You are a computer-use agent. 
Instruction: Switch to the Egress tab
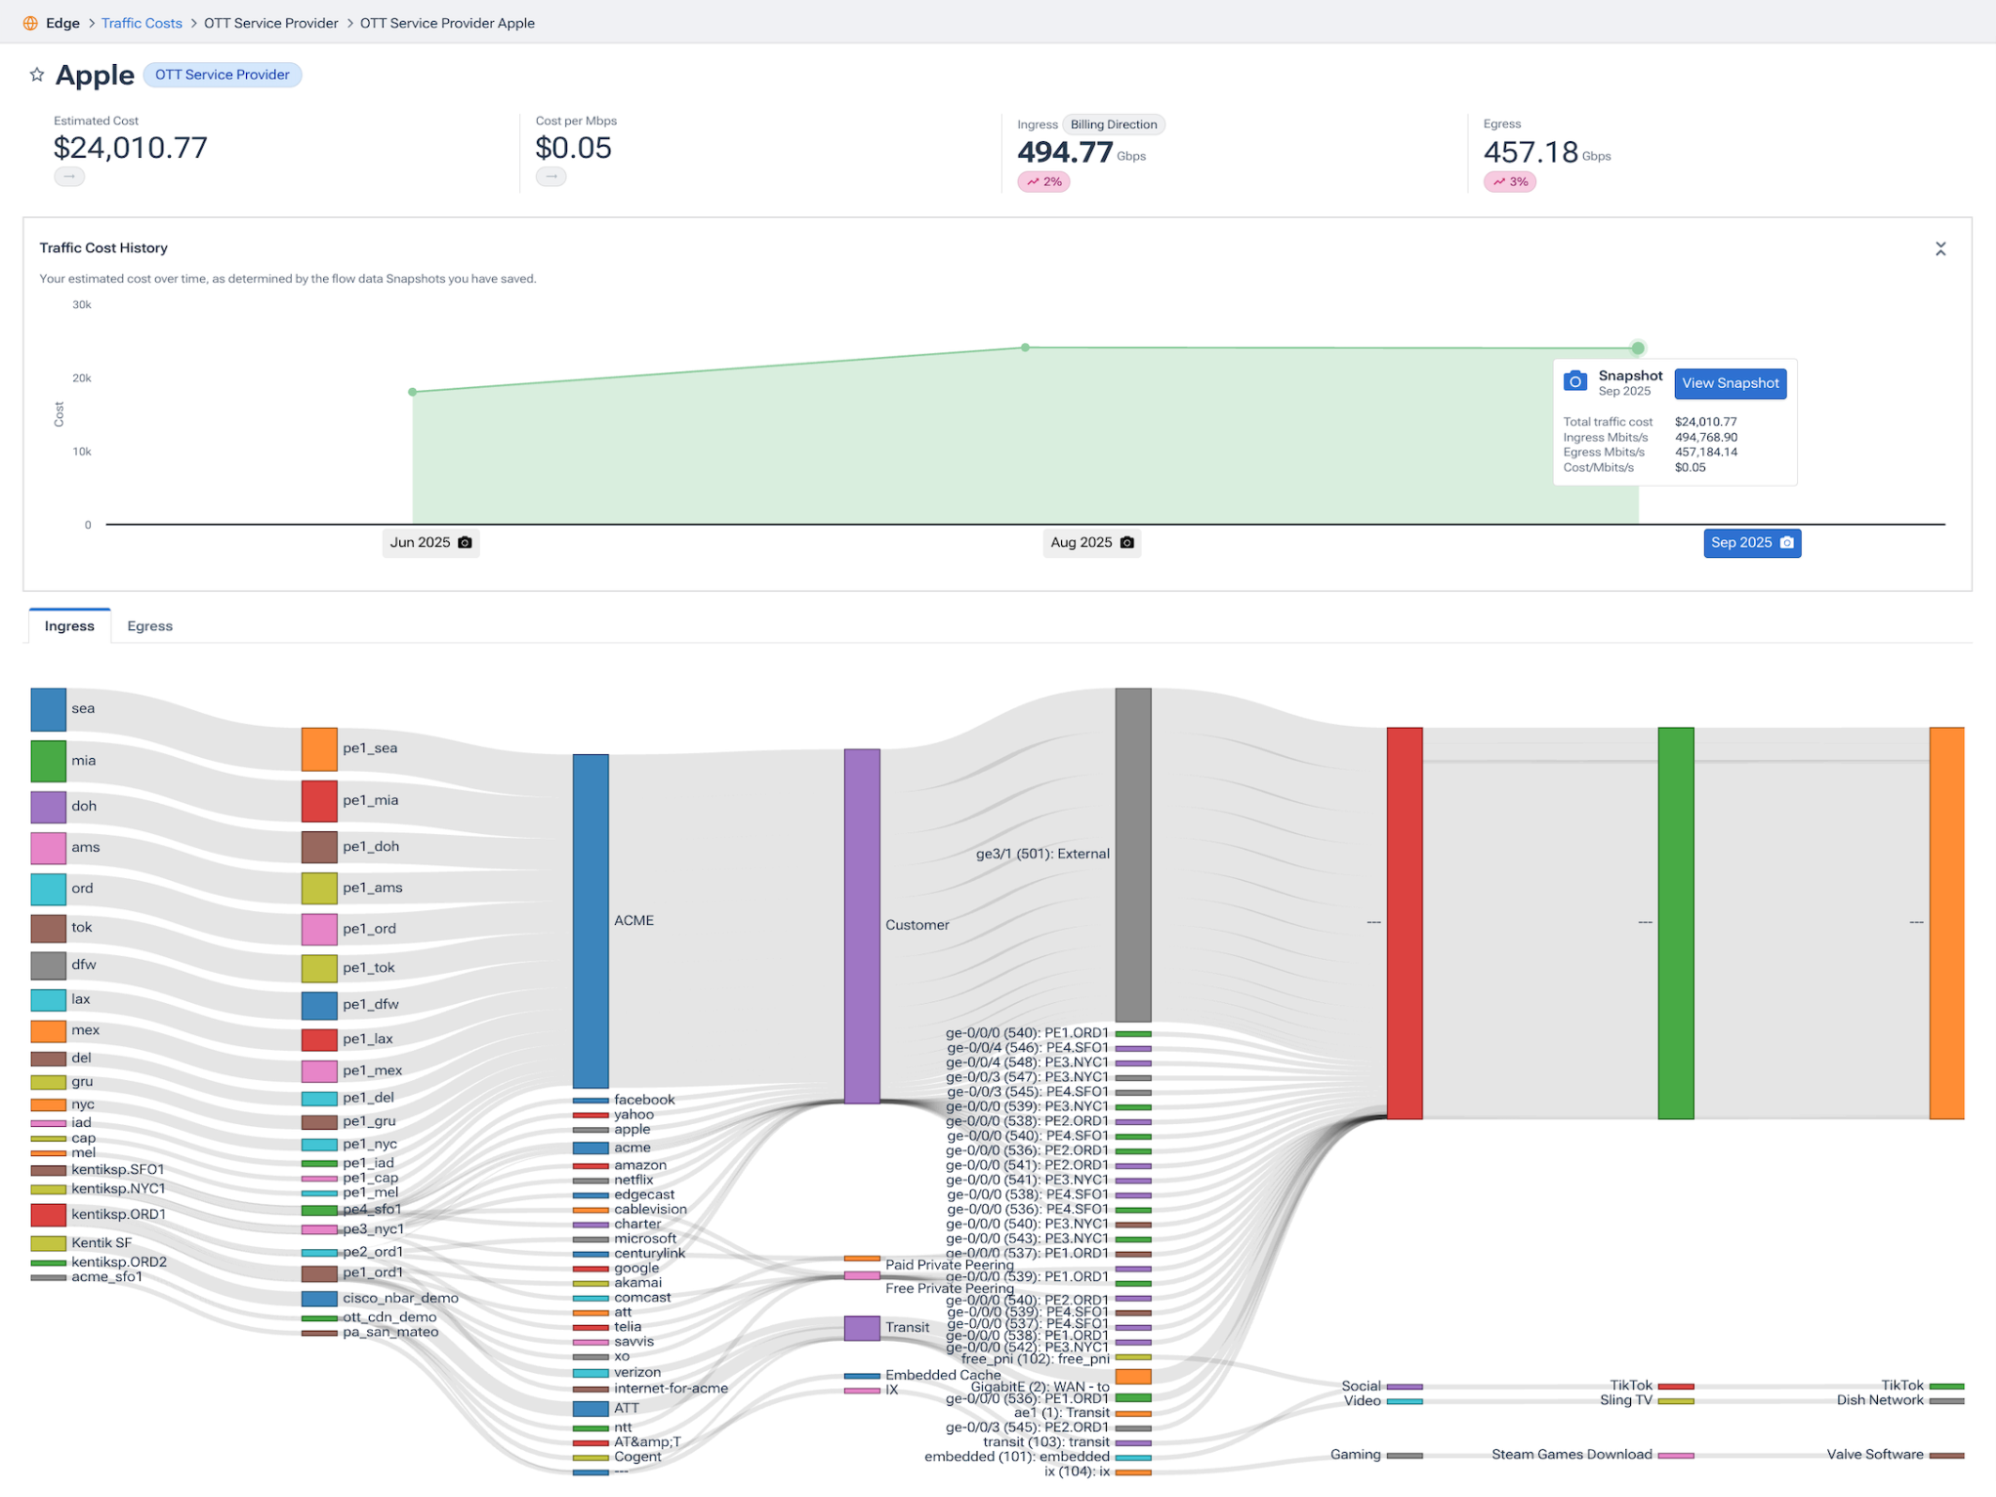tap(150, 626)
